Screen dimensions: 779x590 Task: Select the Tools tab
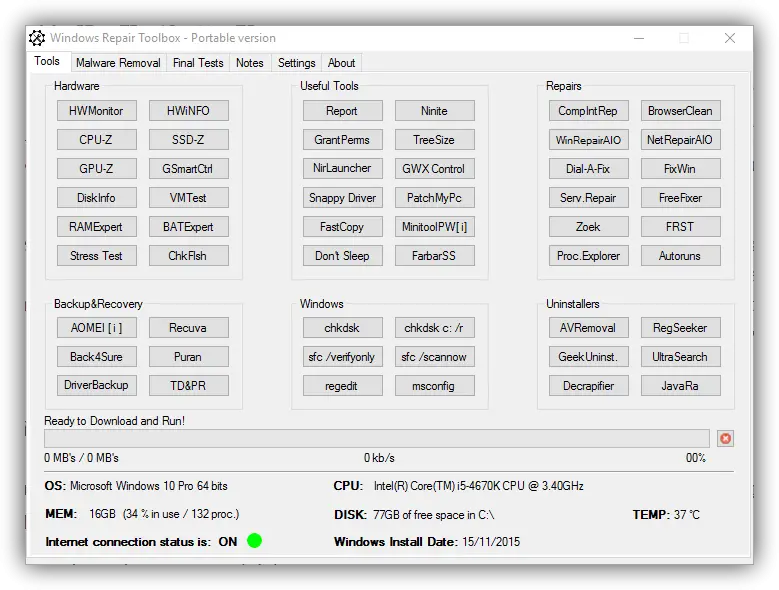point(47,62)
